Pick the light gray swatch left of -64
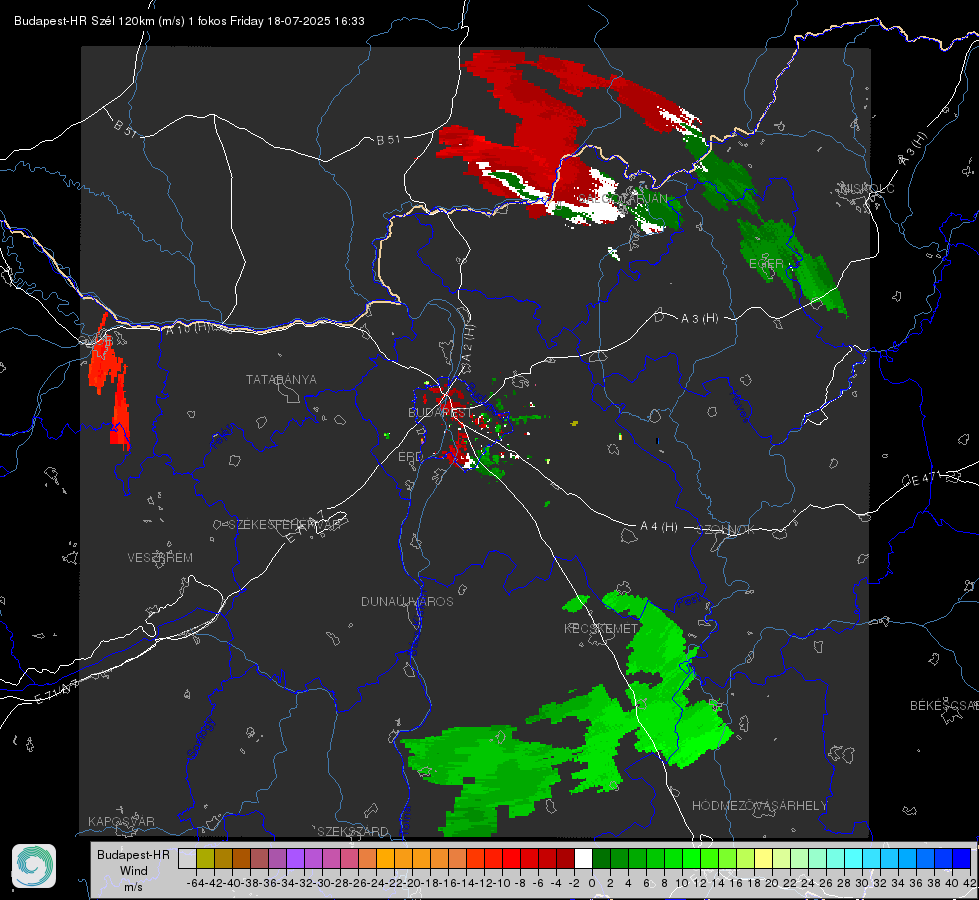This screenshot has width=979, height=900. 187,858
